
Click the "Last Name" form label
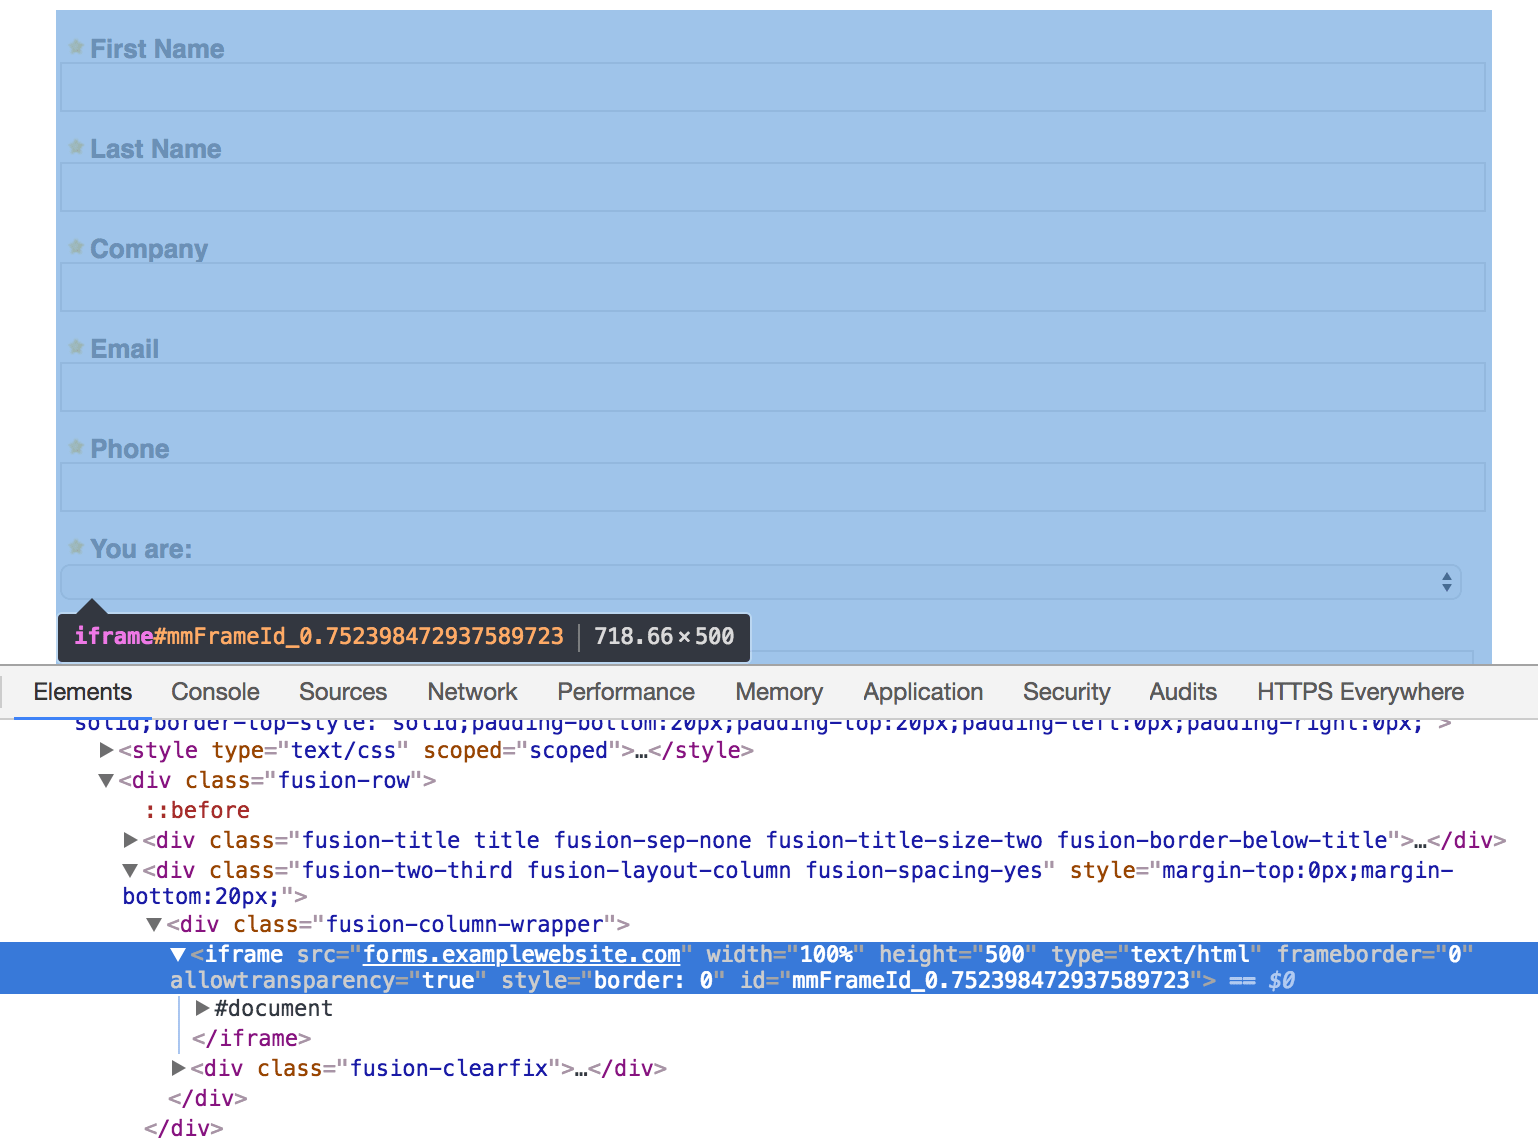click(156, 149)
